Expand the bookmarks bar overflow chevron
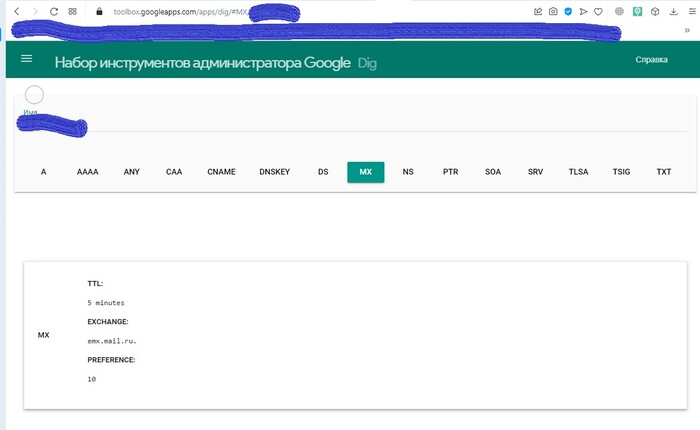The image size is (700, 430). tap(687, 30)
